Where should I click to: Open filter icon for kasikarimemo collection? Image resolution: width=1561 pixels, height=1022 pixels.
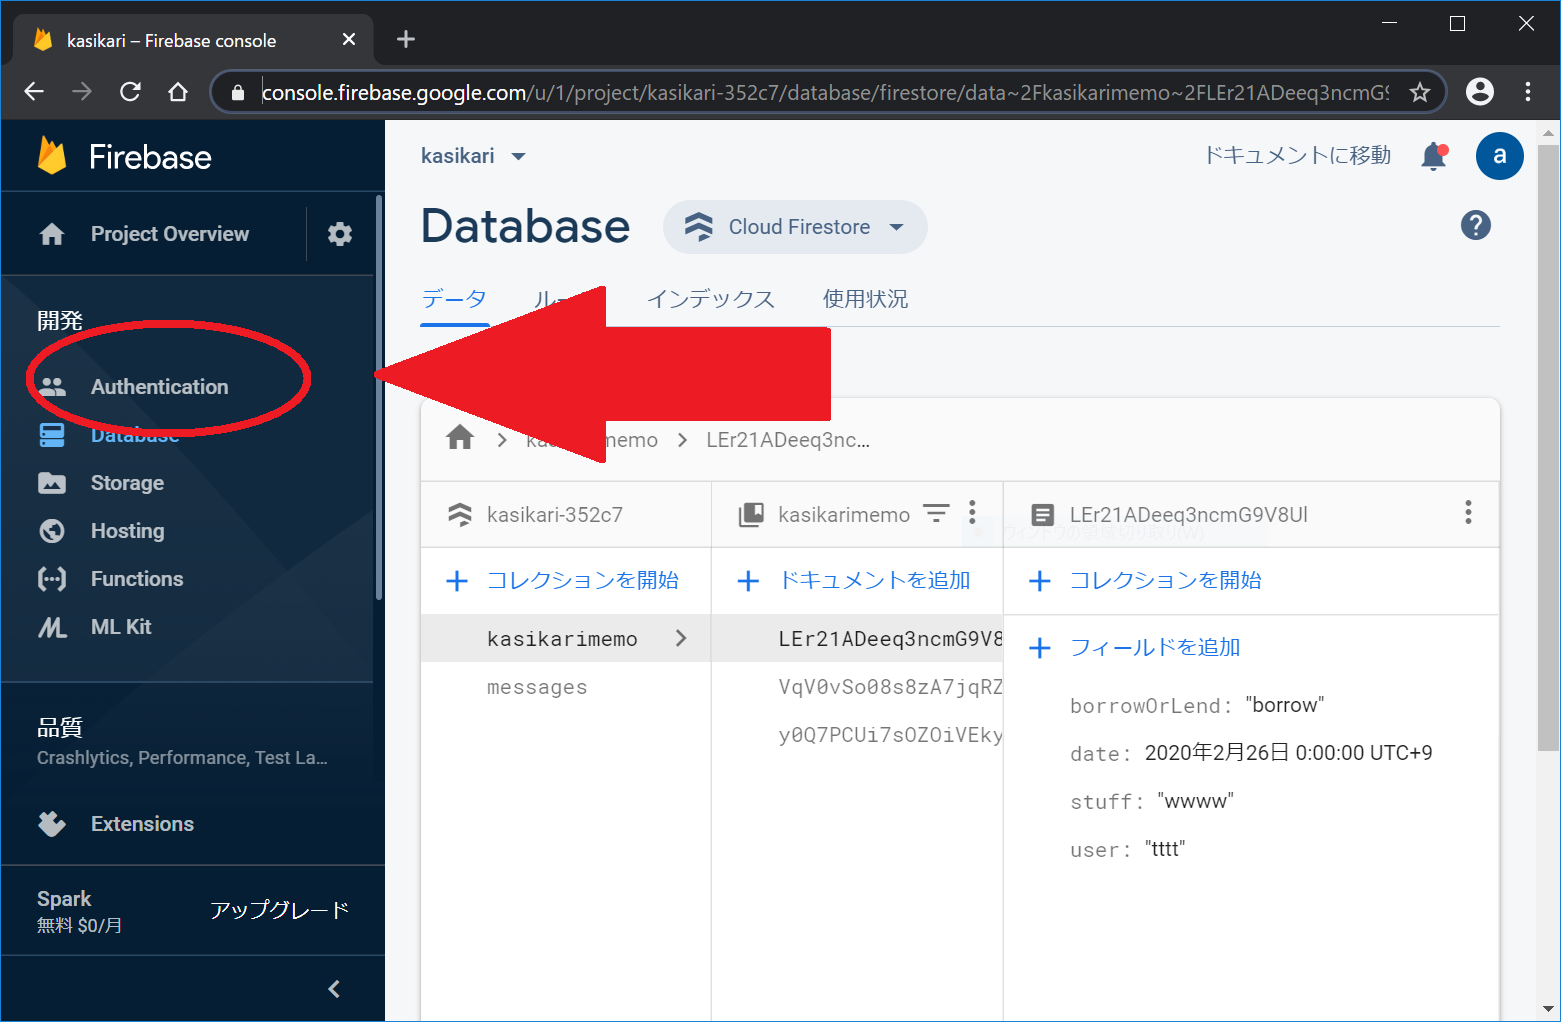tap(936, 514)
